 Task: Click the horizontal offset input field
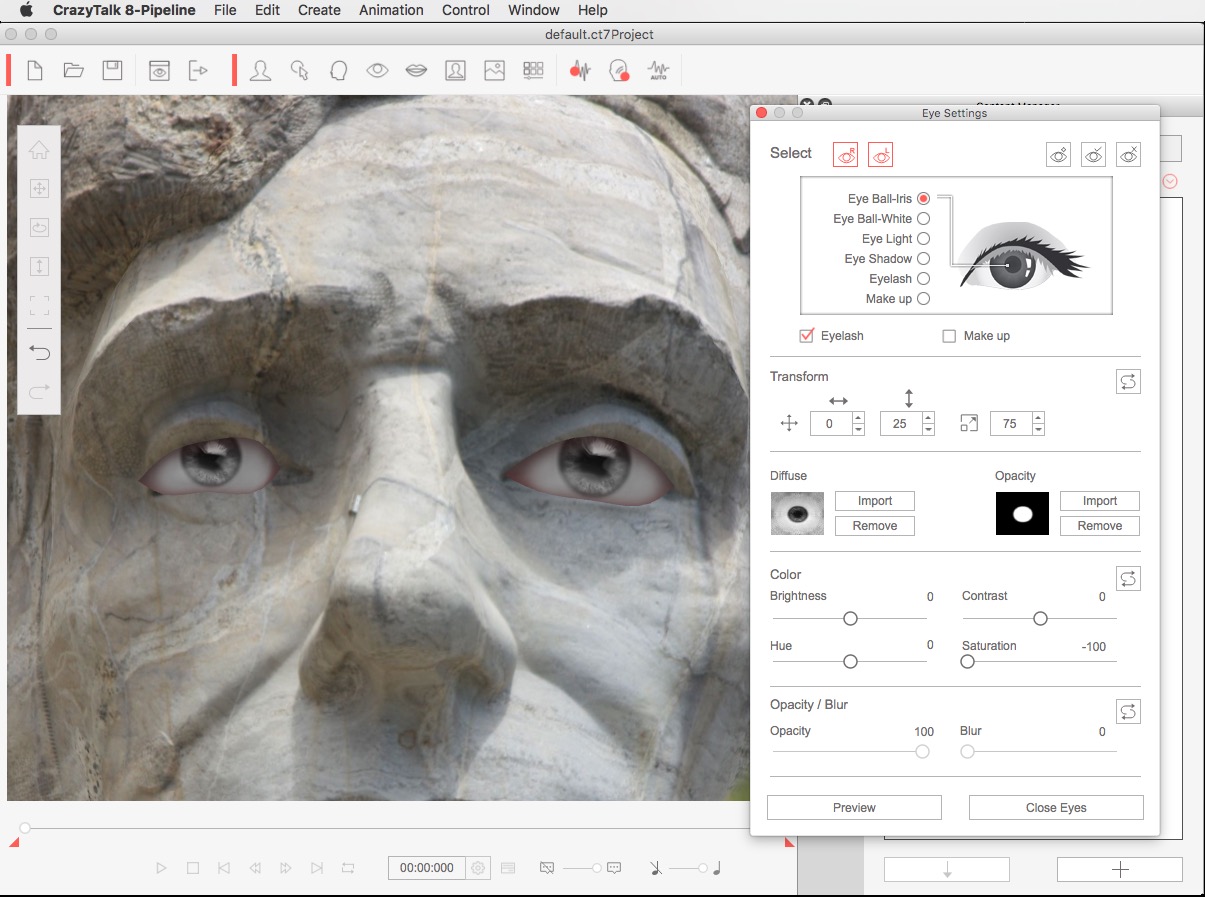(x=830, y=424)
